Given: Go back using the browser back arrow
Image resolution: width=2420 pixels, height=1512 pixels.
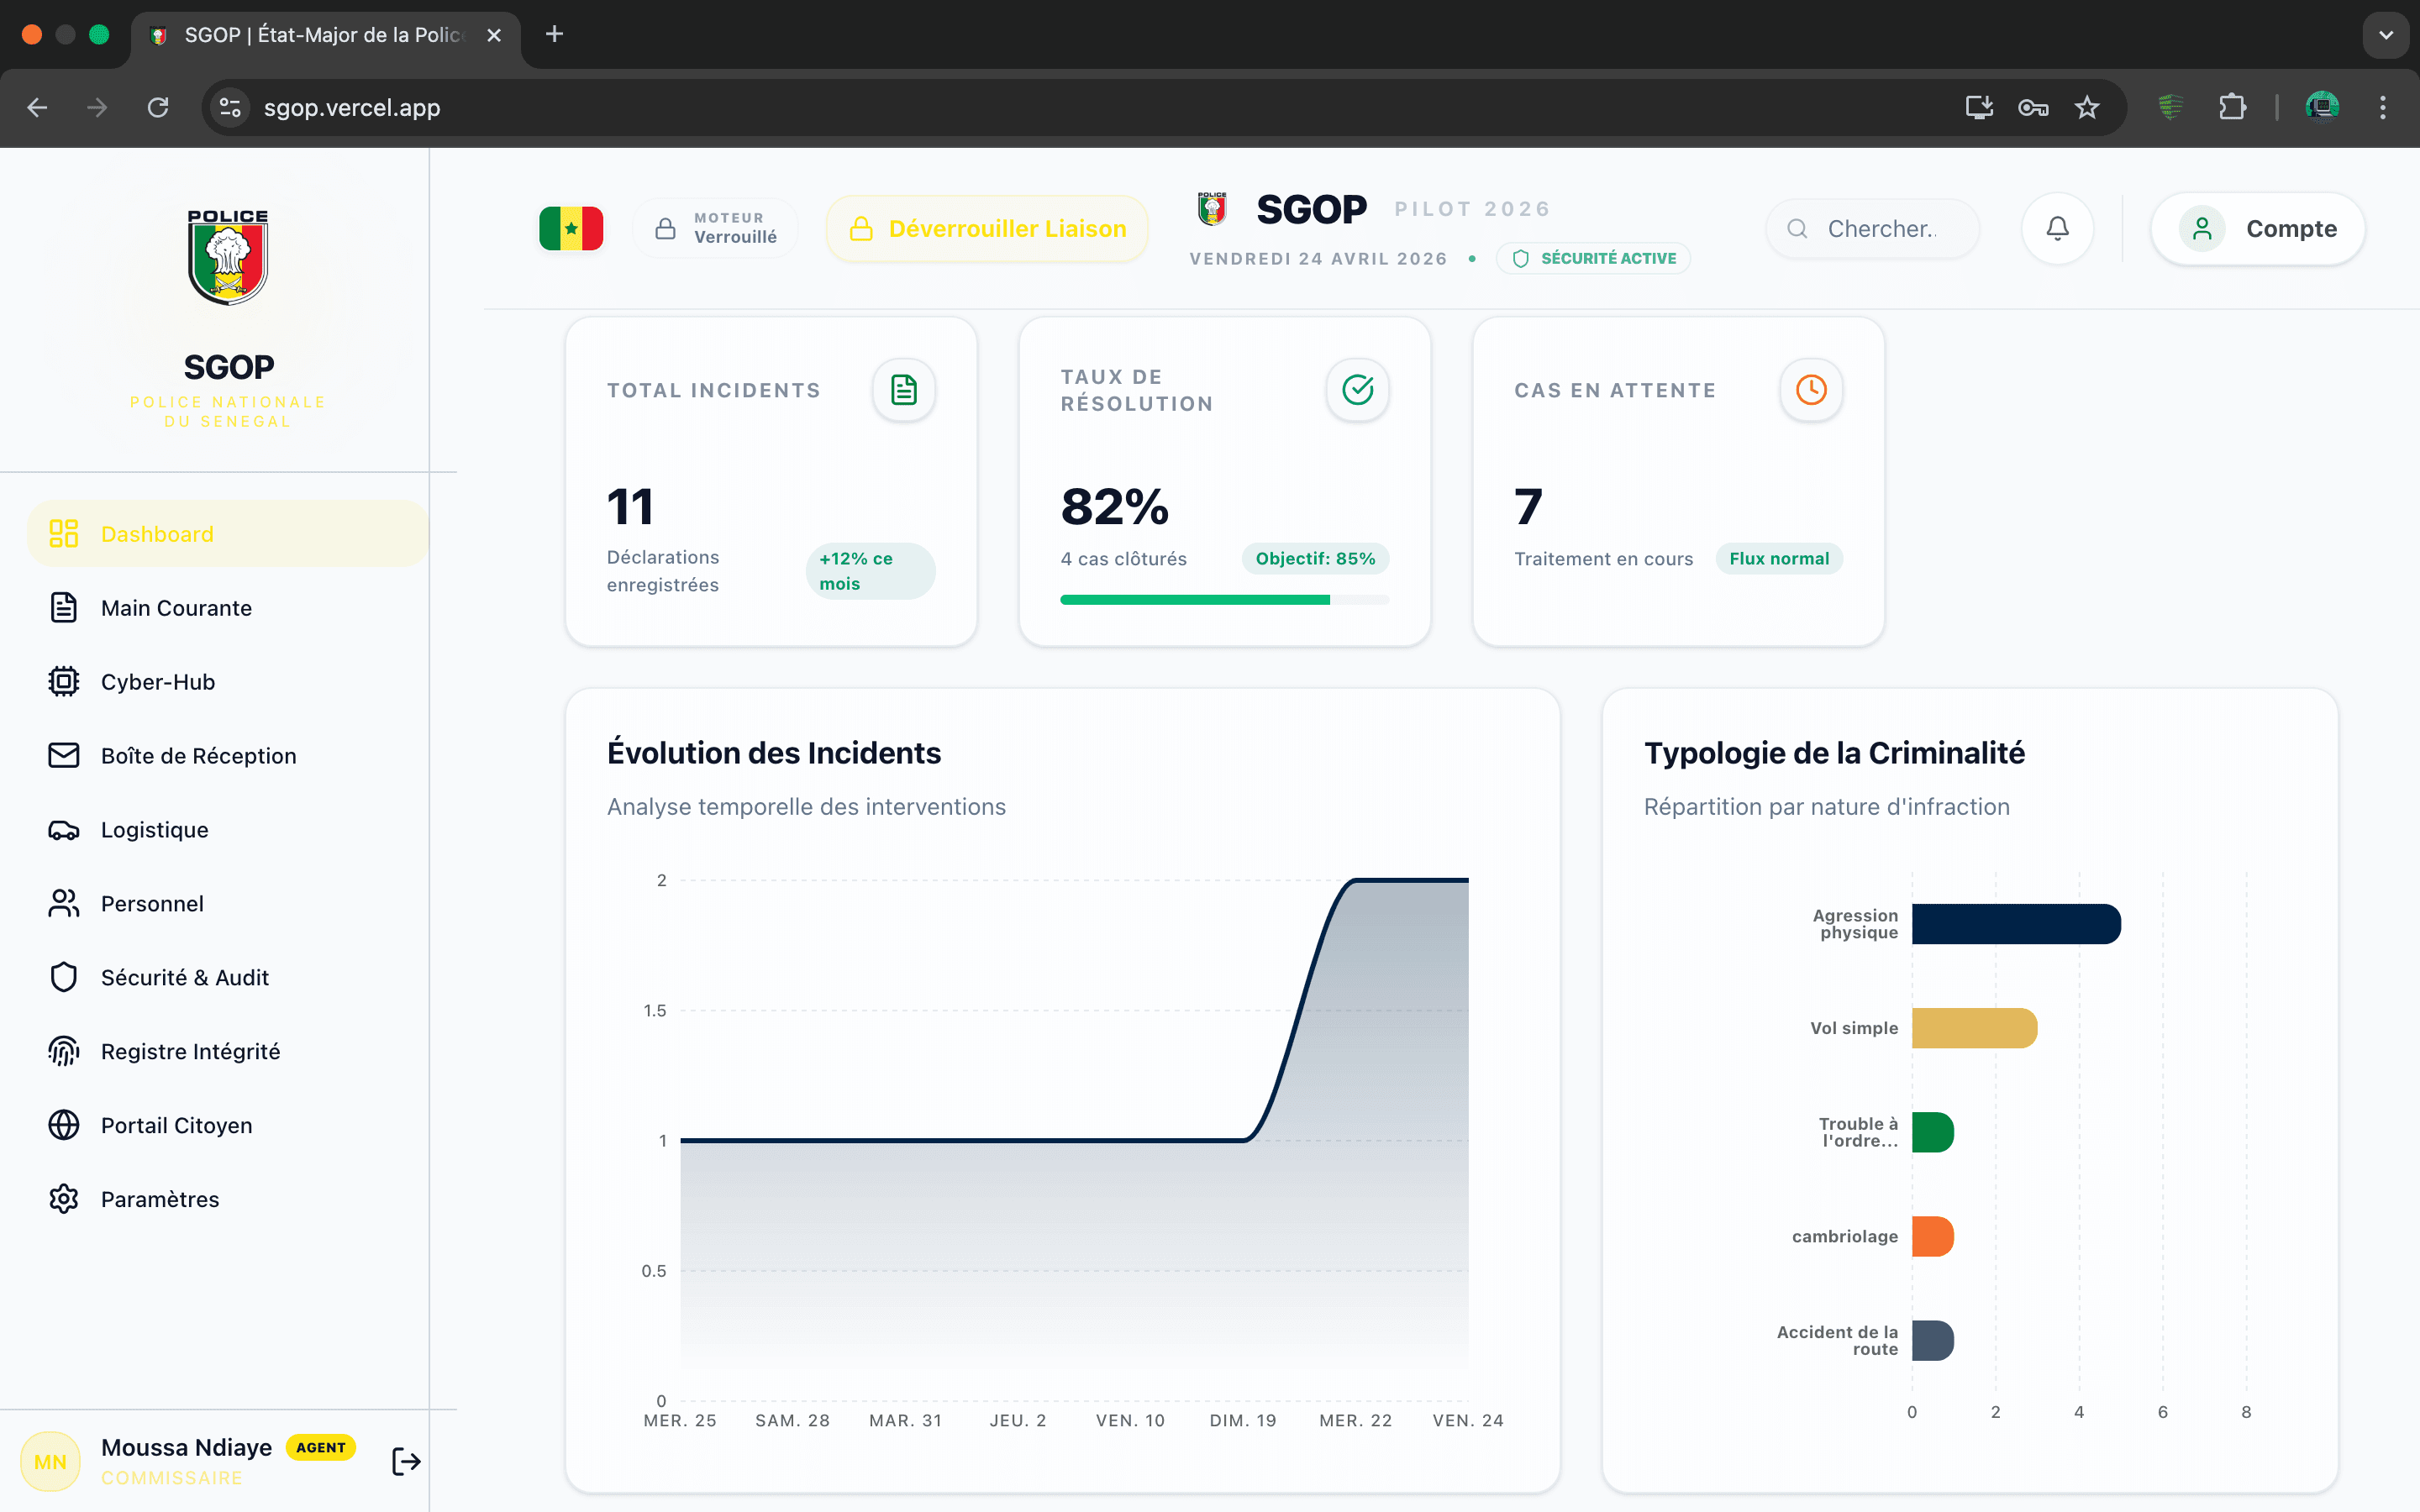Looking at the screenshot, I should click(37, 107).
